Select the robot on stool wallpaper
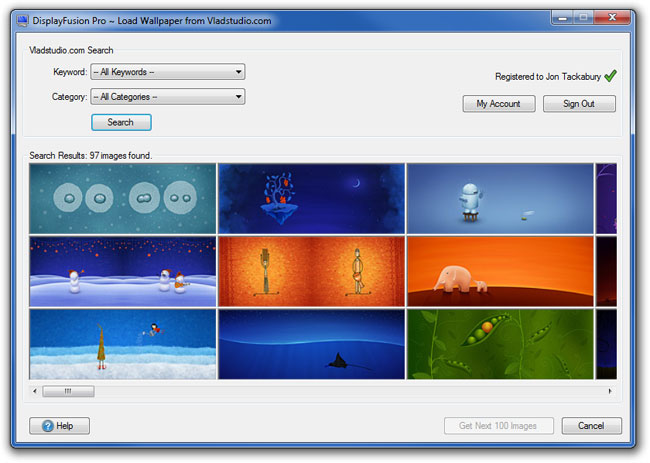650x463 pixels. pyautogui.click(x=500, y=198)
